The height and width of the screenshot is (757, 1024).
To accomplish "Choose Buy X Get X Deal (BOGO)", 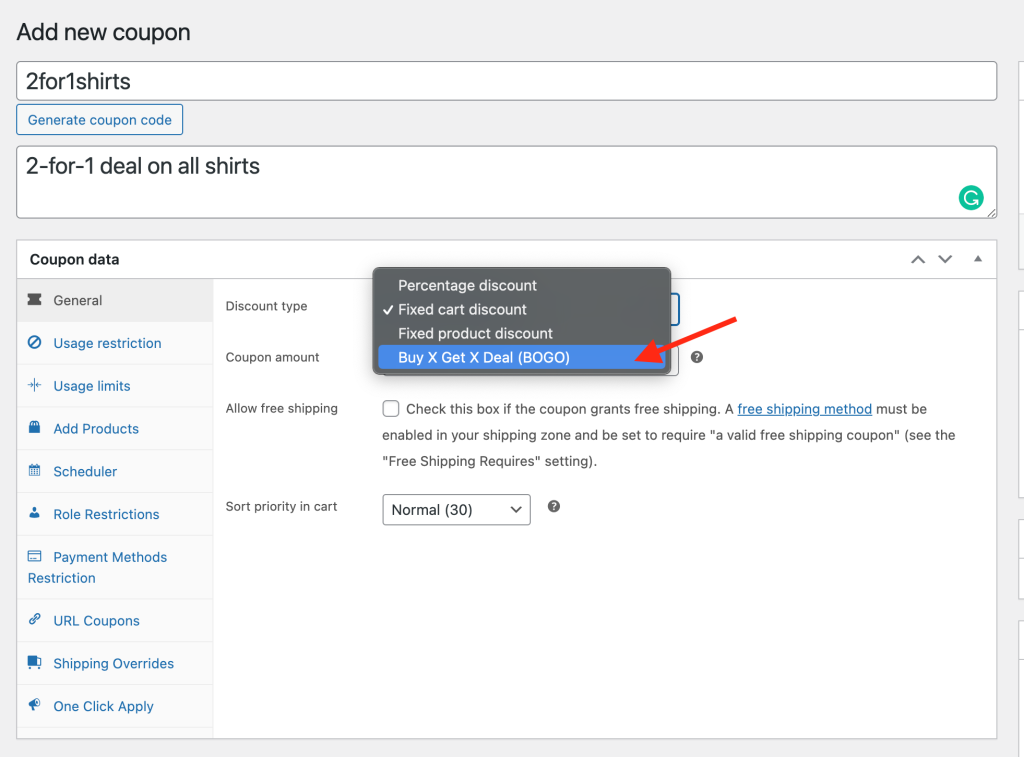I will pyautogui.click(x=522, y=357).
